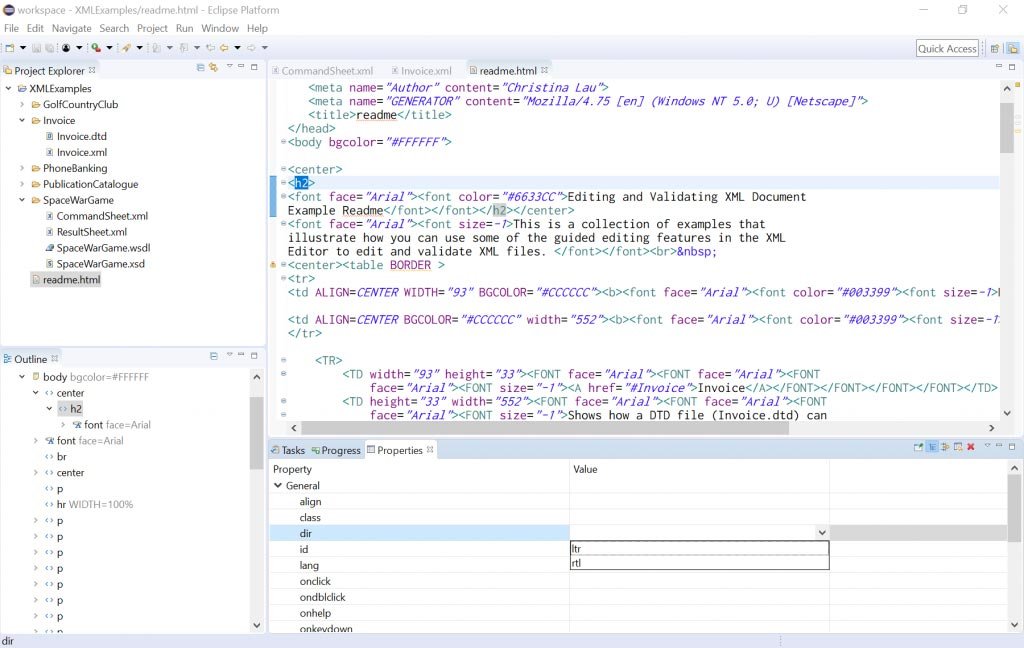Toggle Show Categories in Properties toolbar

[932, 447]
